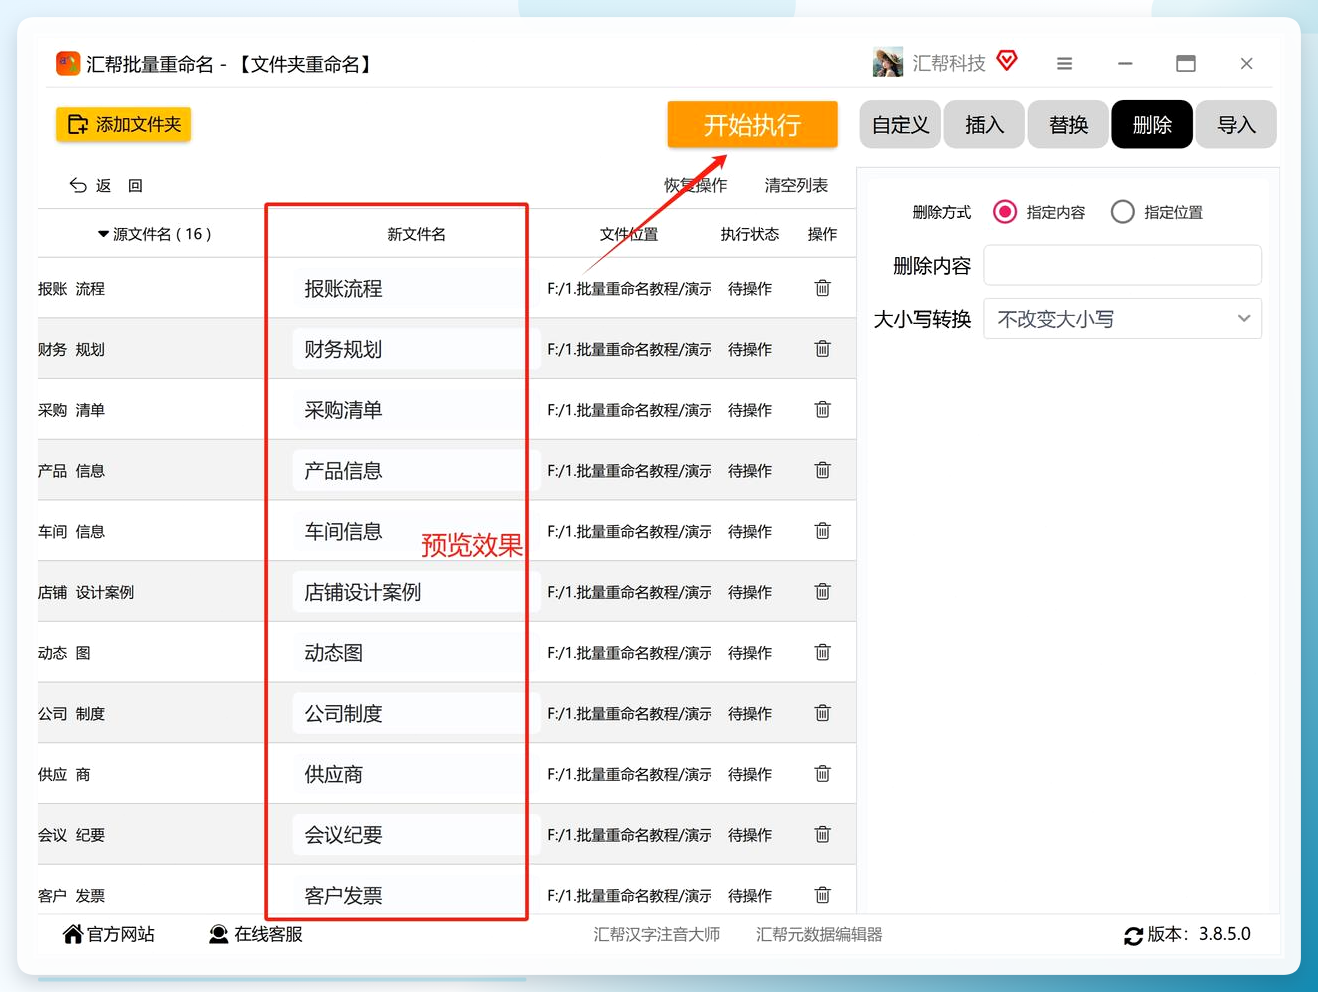Select 指定位置 delete mode radio
Viewport: 1318px width, 992px height.
point(1123,212)
